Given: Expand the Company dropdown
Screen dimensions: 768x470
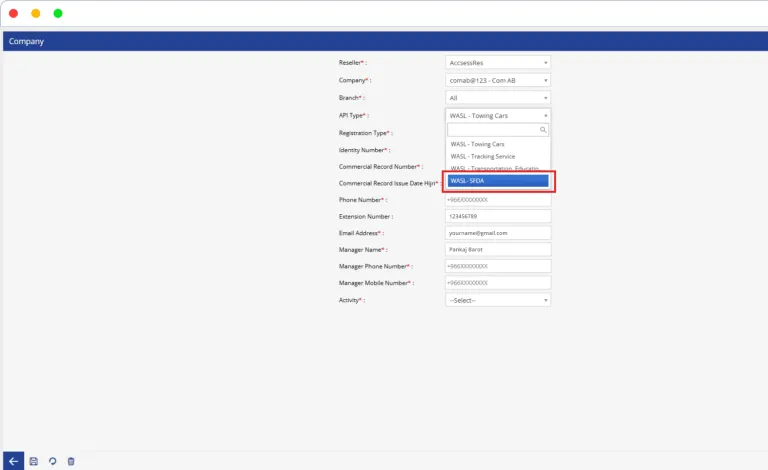Looking at the screenshot, I should point(497,80).
